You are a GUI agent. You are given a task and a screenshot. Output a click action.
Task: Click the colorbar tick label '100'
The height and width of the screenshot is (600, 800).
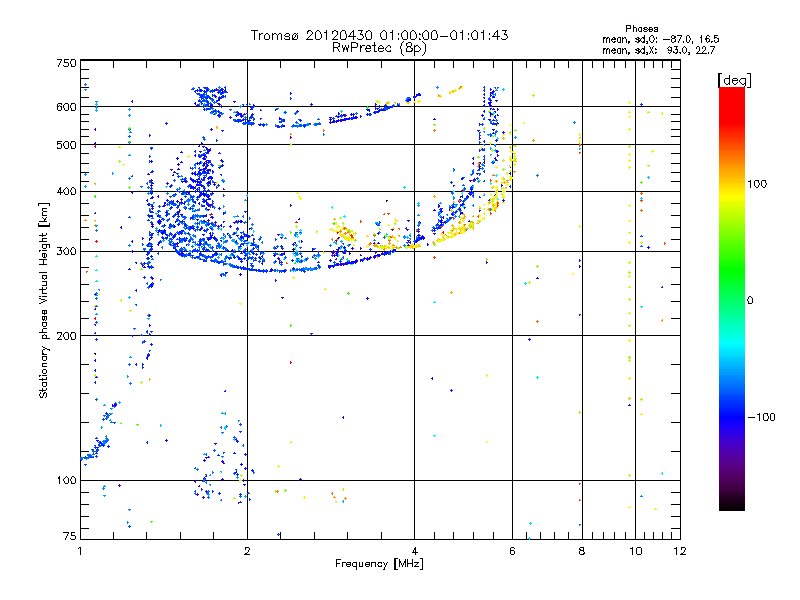coord(757,184)
